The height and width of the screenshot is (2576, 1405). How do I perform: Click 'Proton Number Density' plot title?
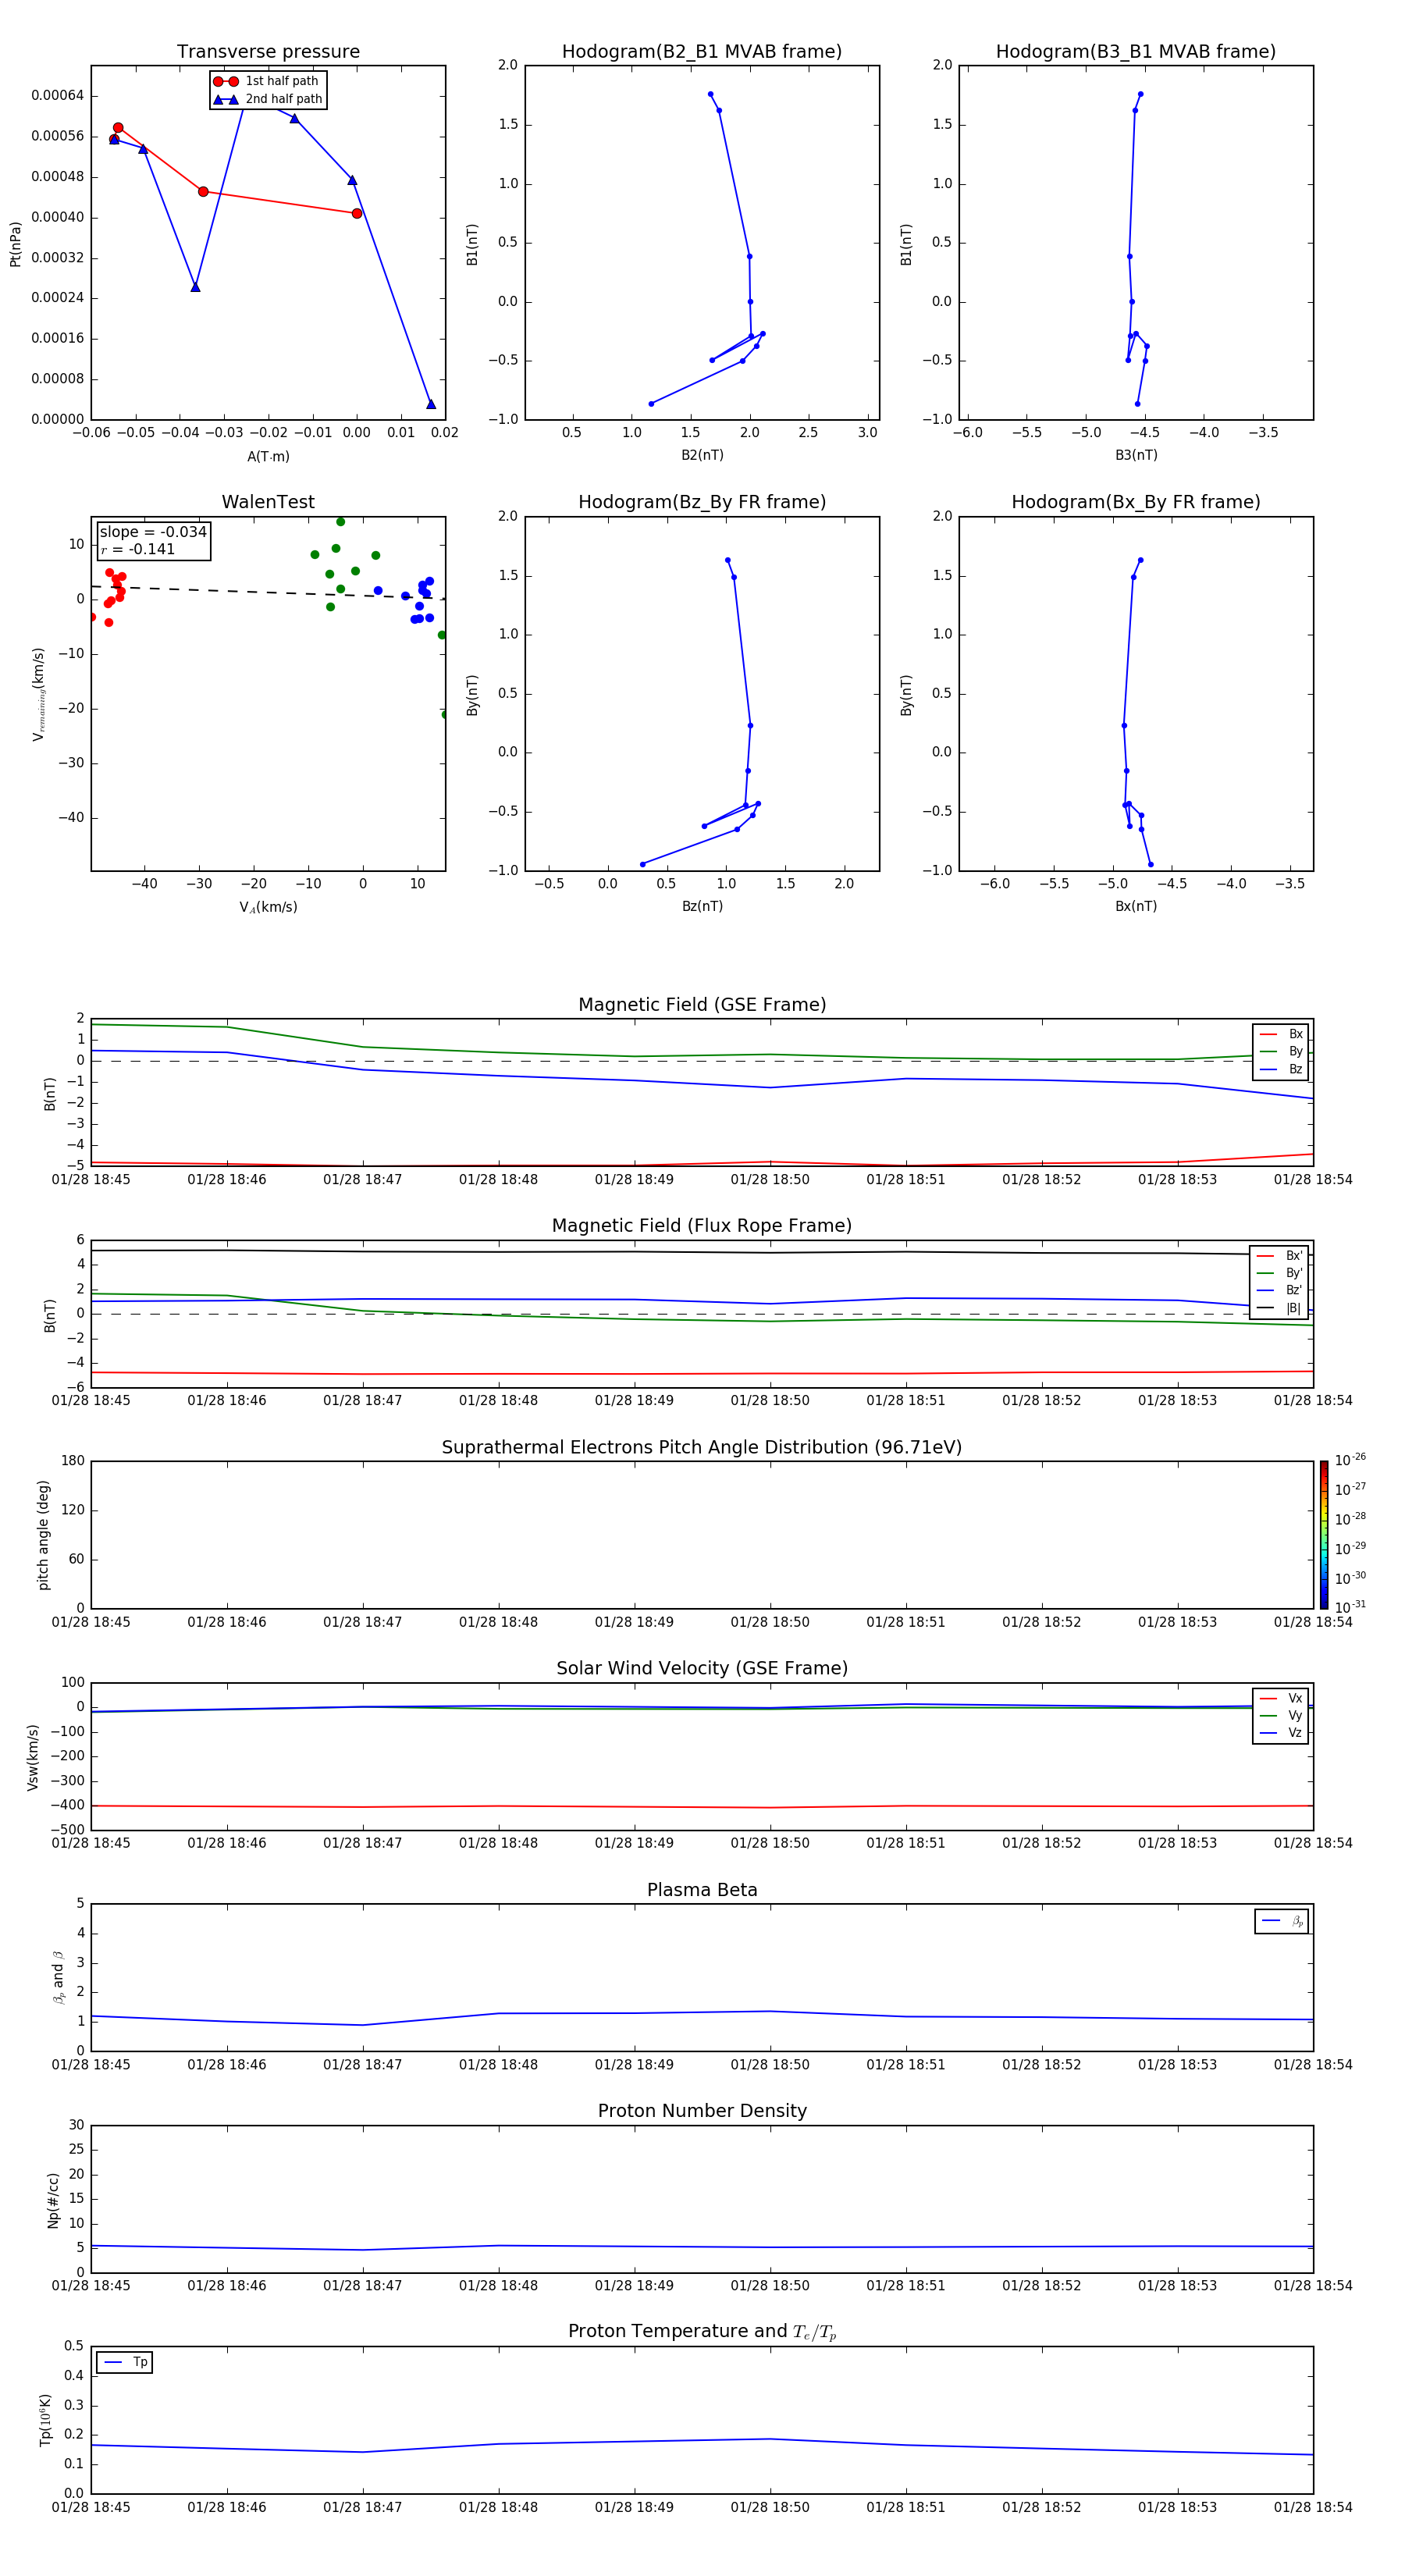(x=702, y=2111)
